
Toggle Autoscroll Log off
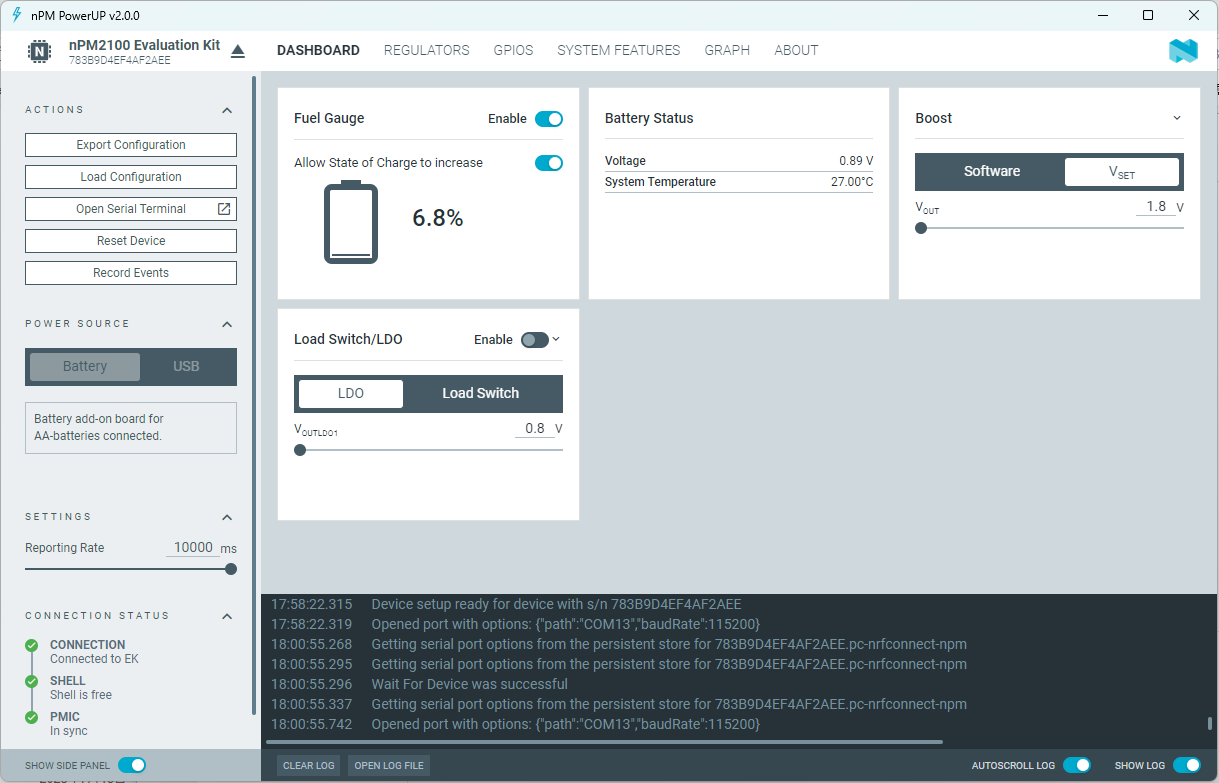tap(1077, 765)
